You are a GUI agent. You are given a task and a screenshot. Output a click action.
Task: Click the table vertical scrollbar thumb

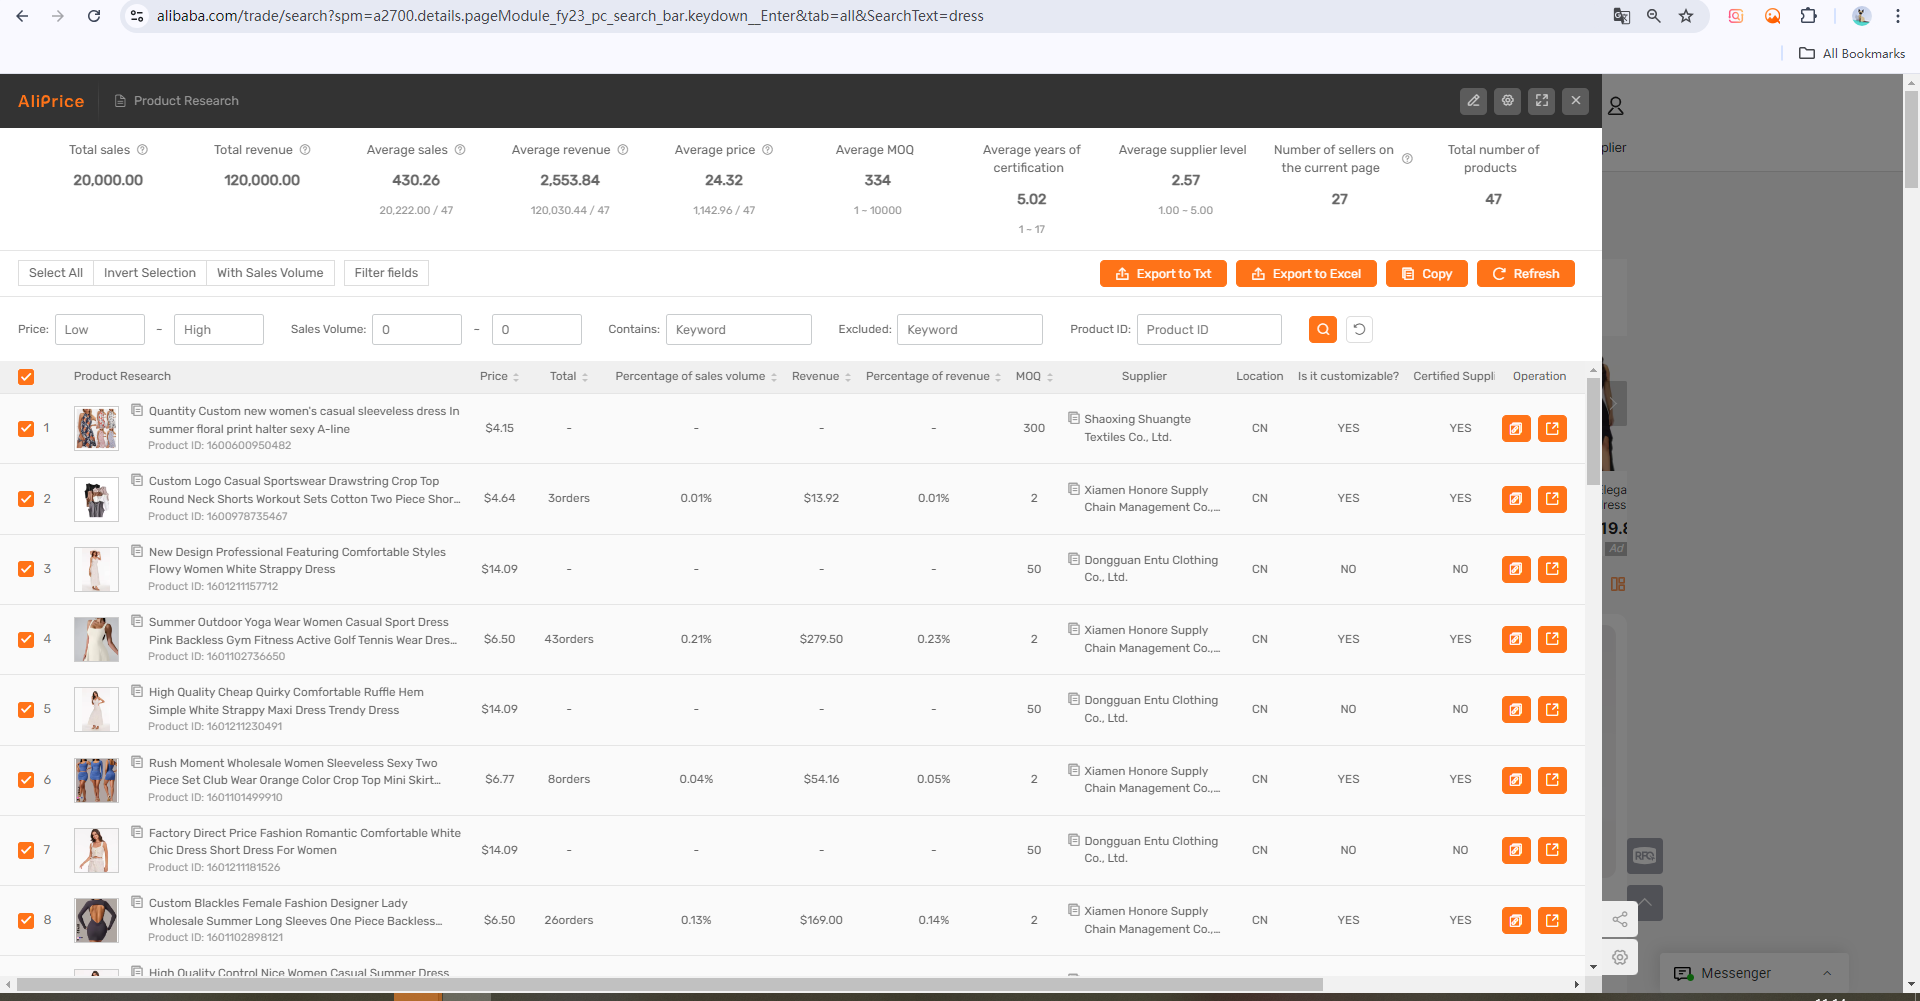[1593, 430]
